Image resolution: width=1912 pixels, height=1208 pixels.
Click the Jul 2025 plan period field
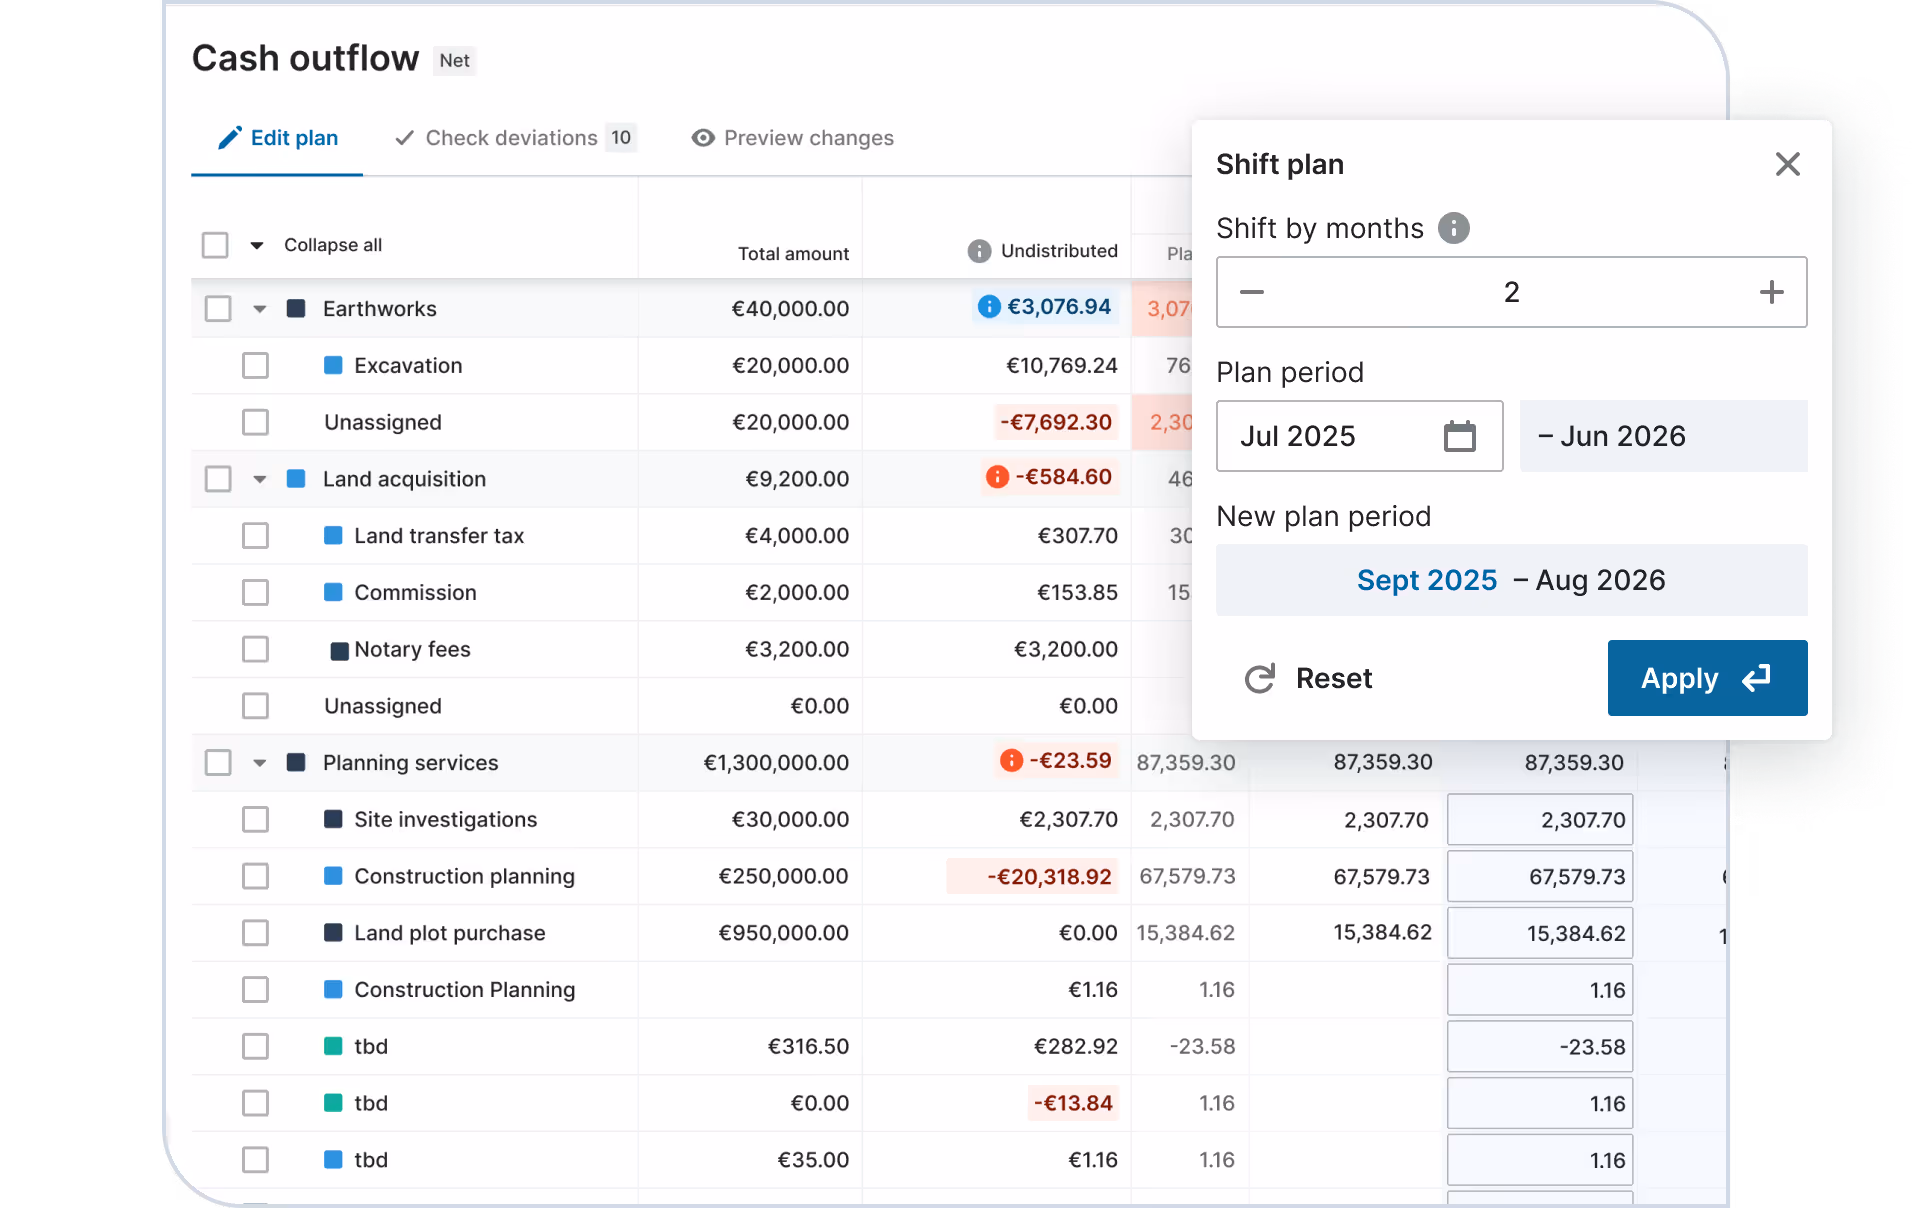pos(1359,436)
